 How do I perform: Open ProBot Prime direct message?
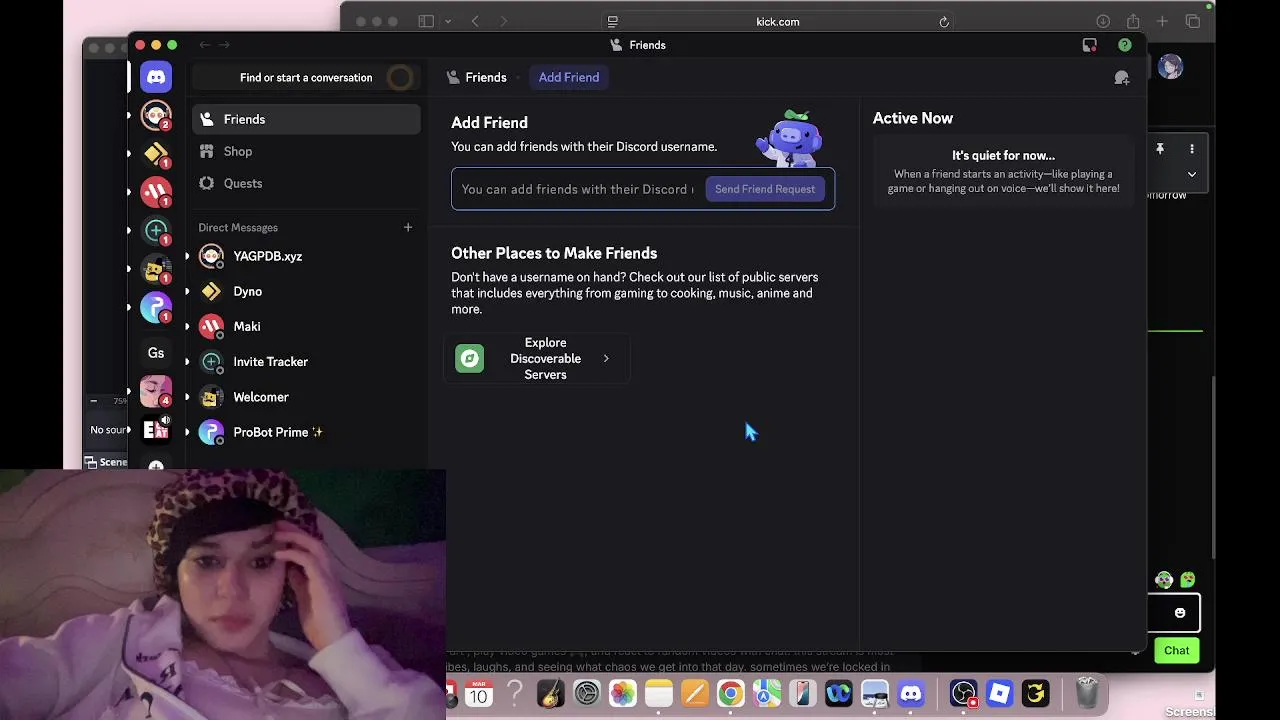[306, 432]
